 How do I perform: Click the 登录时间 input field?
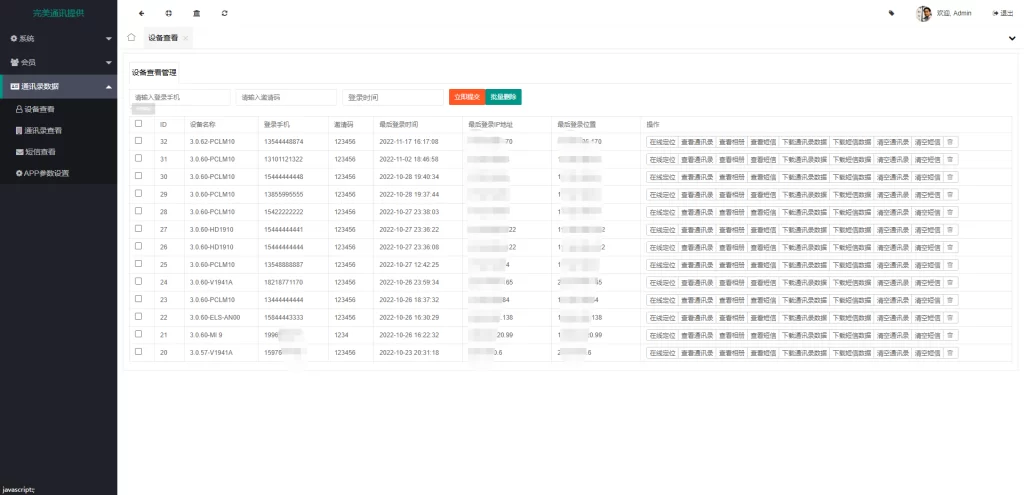(x=393, y=97)
